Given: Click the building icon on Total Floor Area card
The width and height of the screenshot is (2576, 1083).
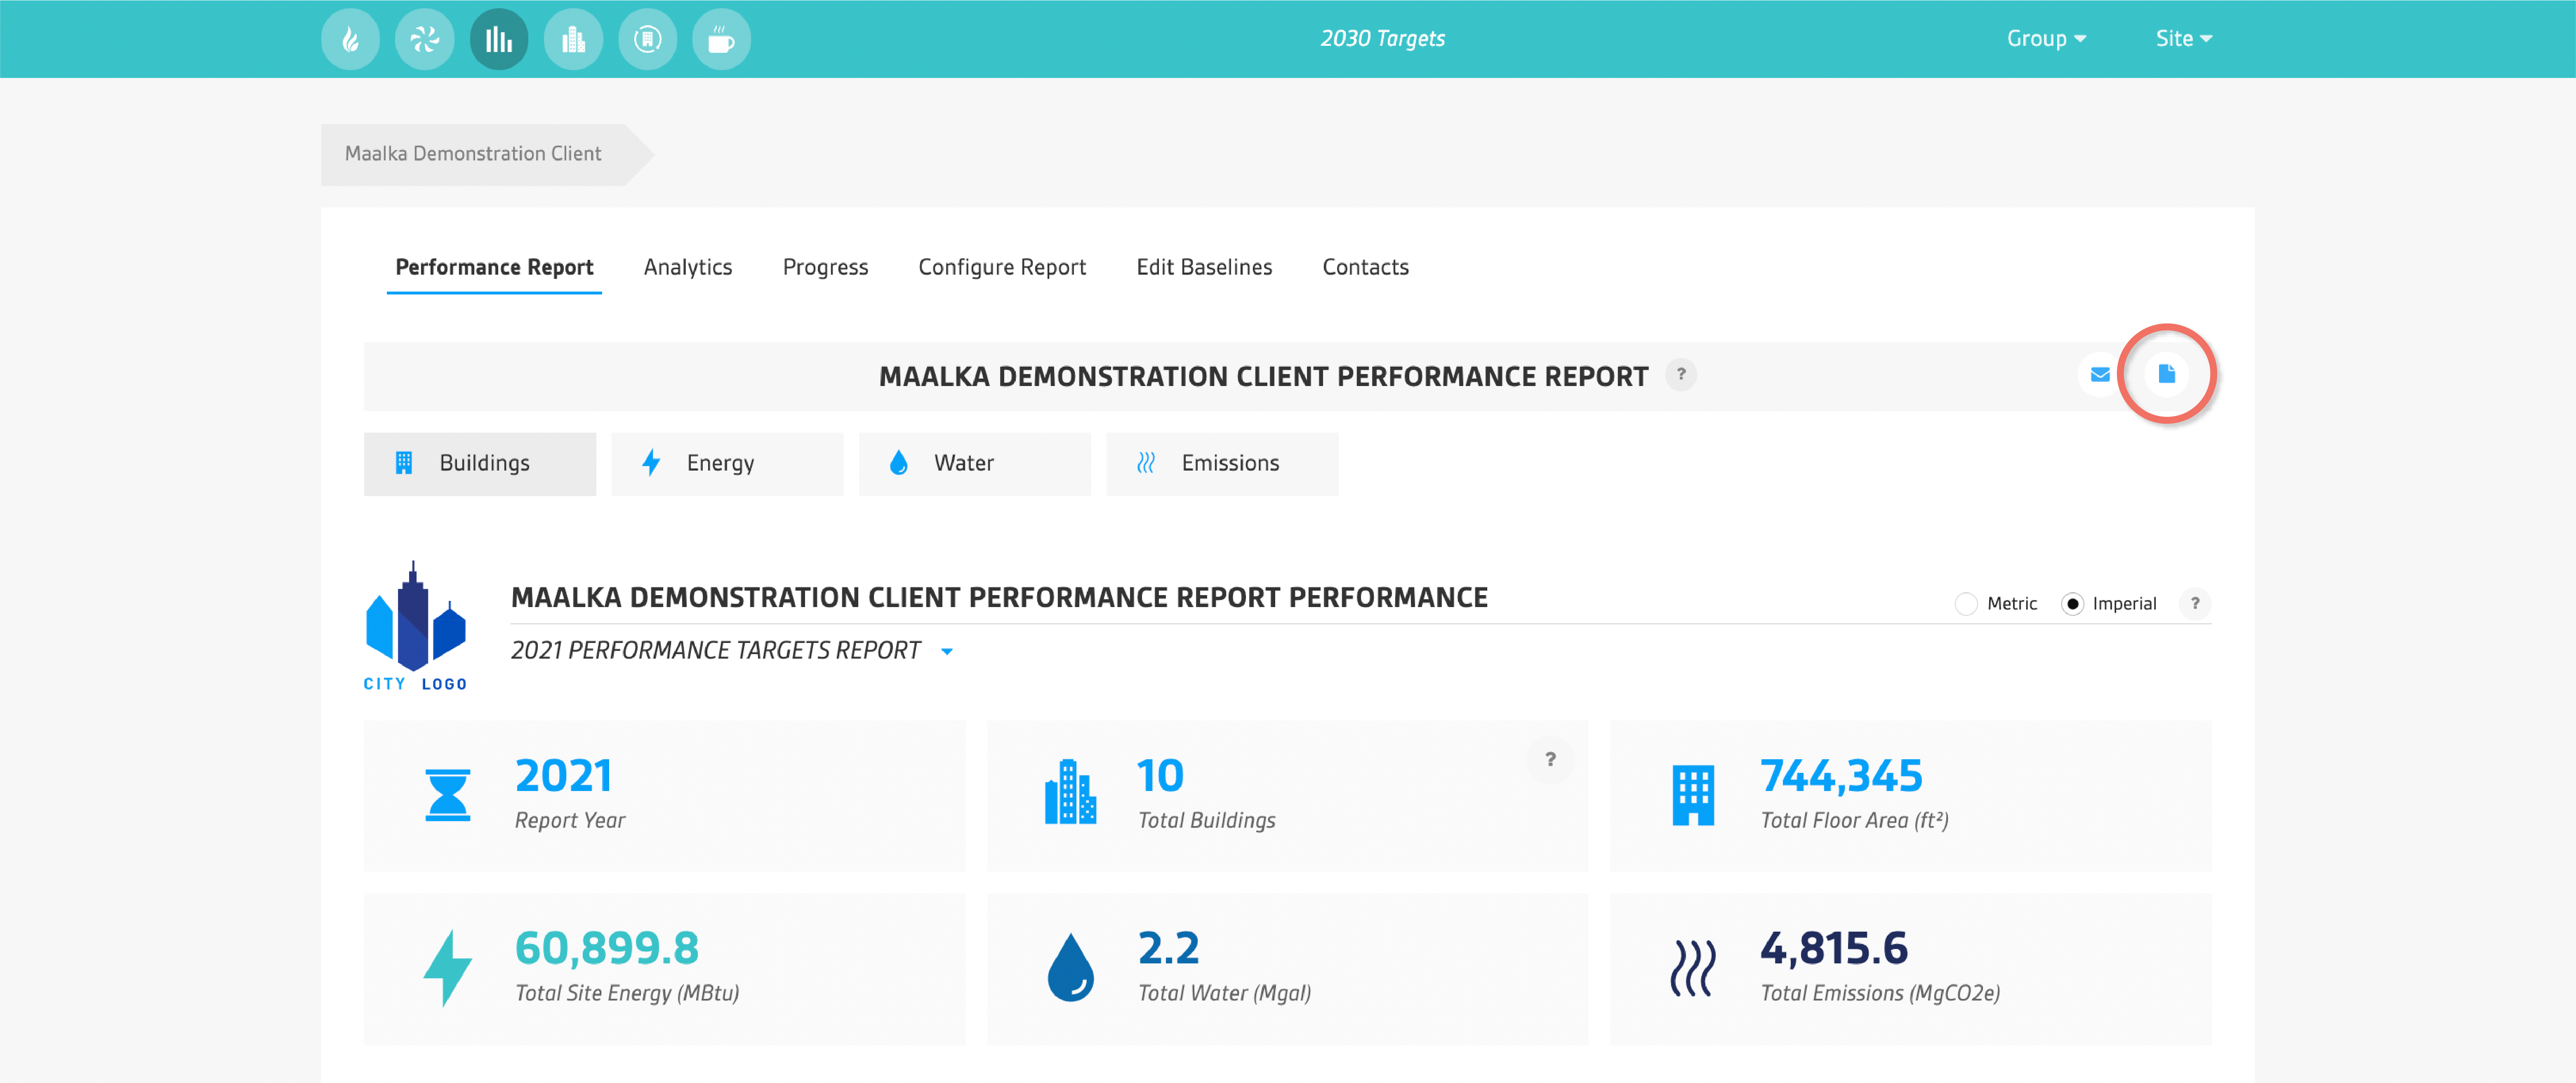Looking at the screenshot, I should [1693, 795].
